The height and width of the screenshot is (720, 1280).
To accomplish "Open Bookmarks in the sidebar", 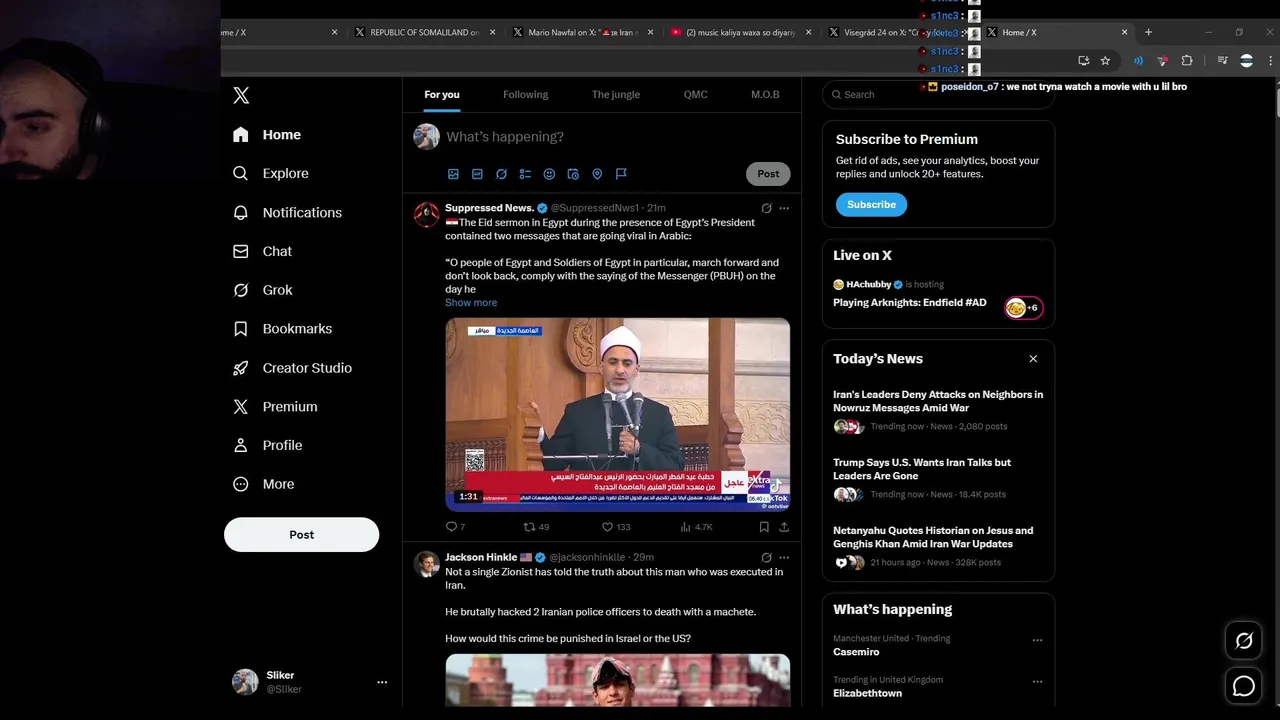I will click(x=283, y=329).
